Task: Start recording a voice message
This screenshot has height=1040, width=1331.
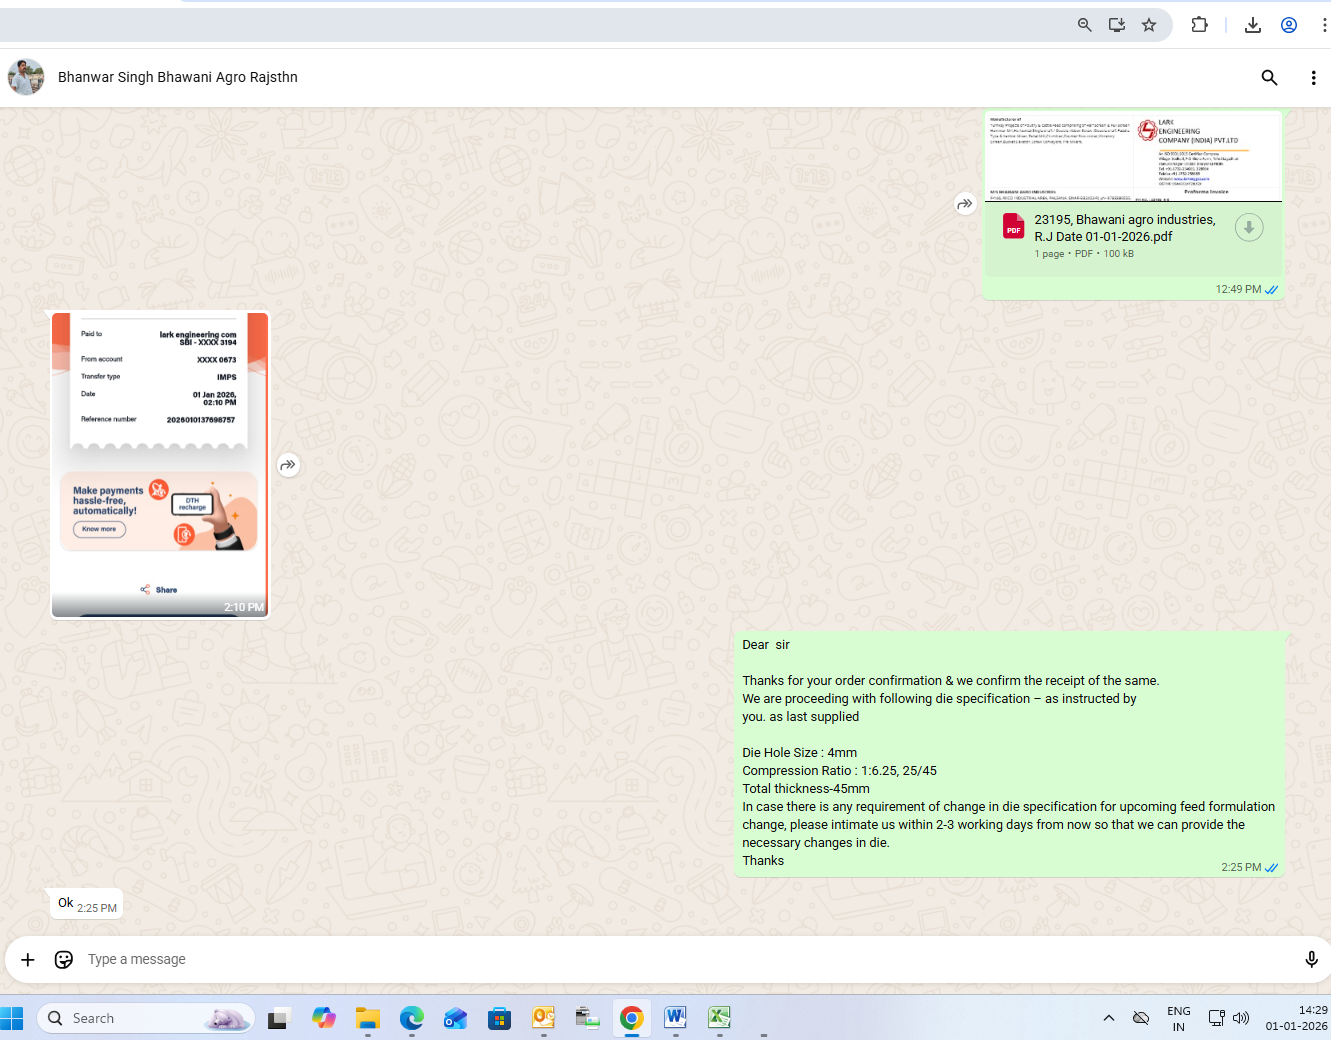Action: tap(1311, 960)
